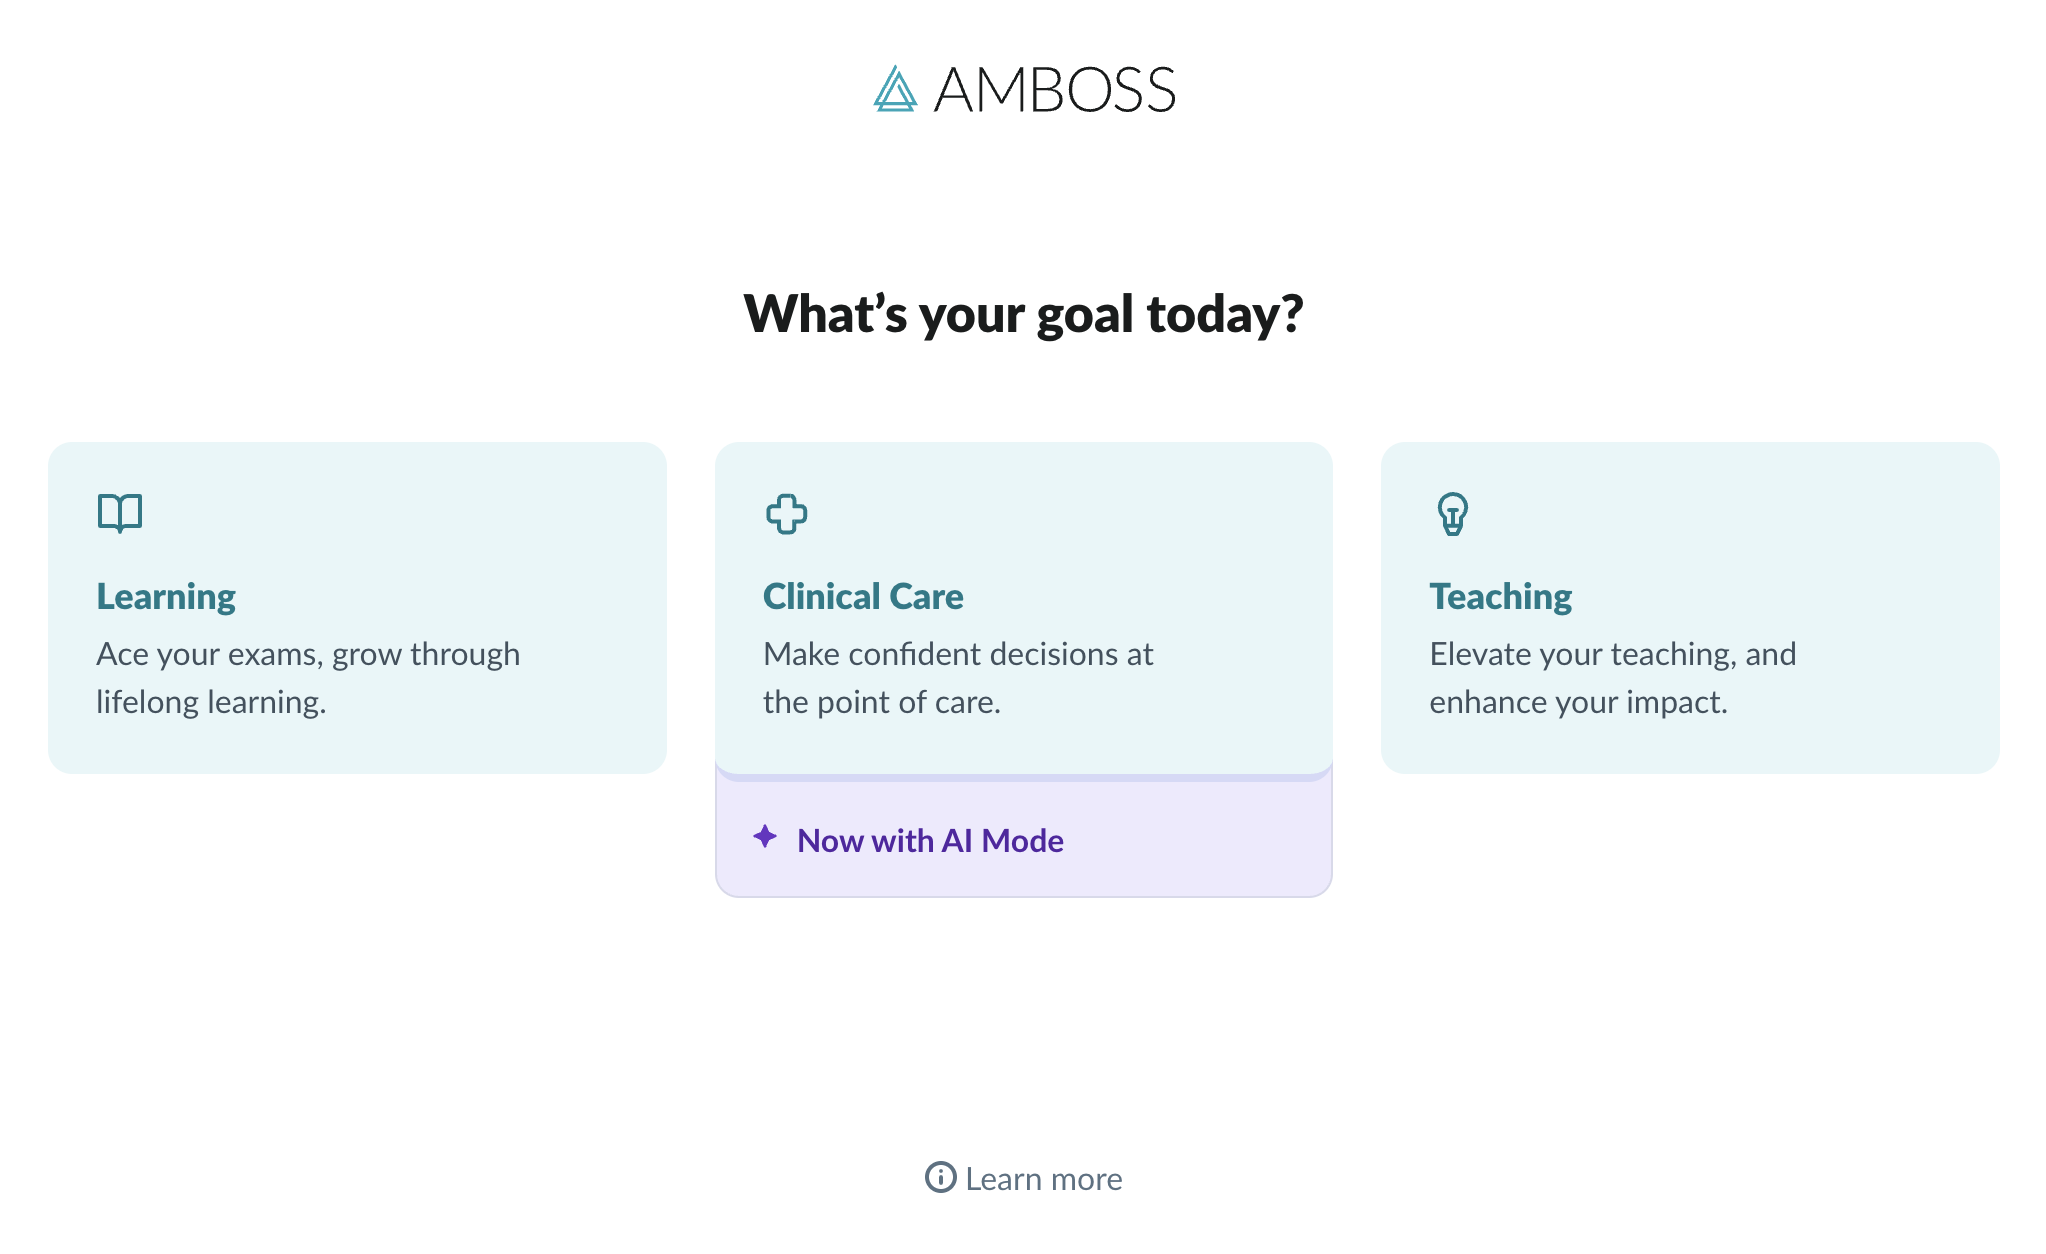The height and width of the screenshot is (1254, 2046).
Task: Click the purple sparkle AI icon
Action: coord(765,836)
